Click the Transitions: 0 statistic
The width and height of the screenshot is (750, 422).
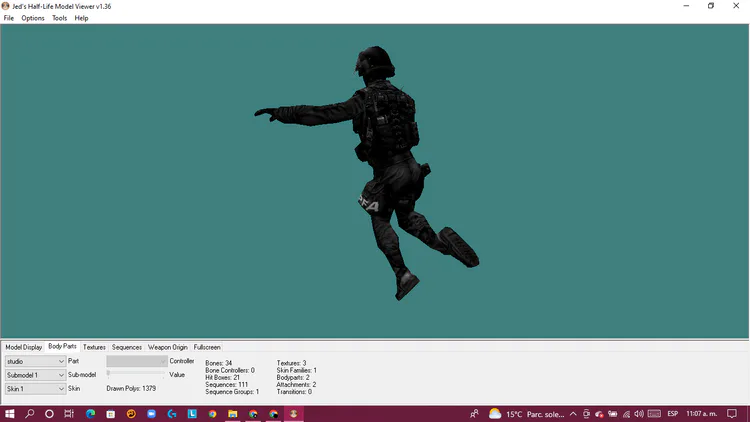coord(294,392)
